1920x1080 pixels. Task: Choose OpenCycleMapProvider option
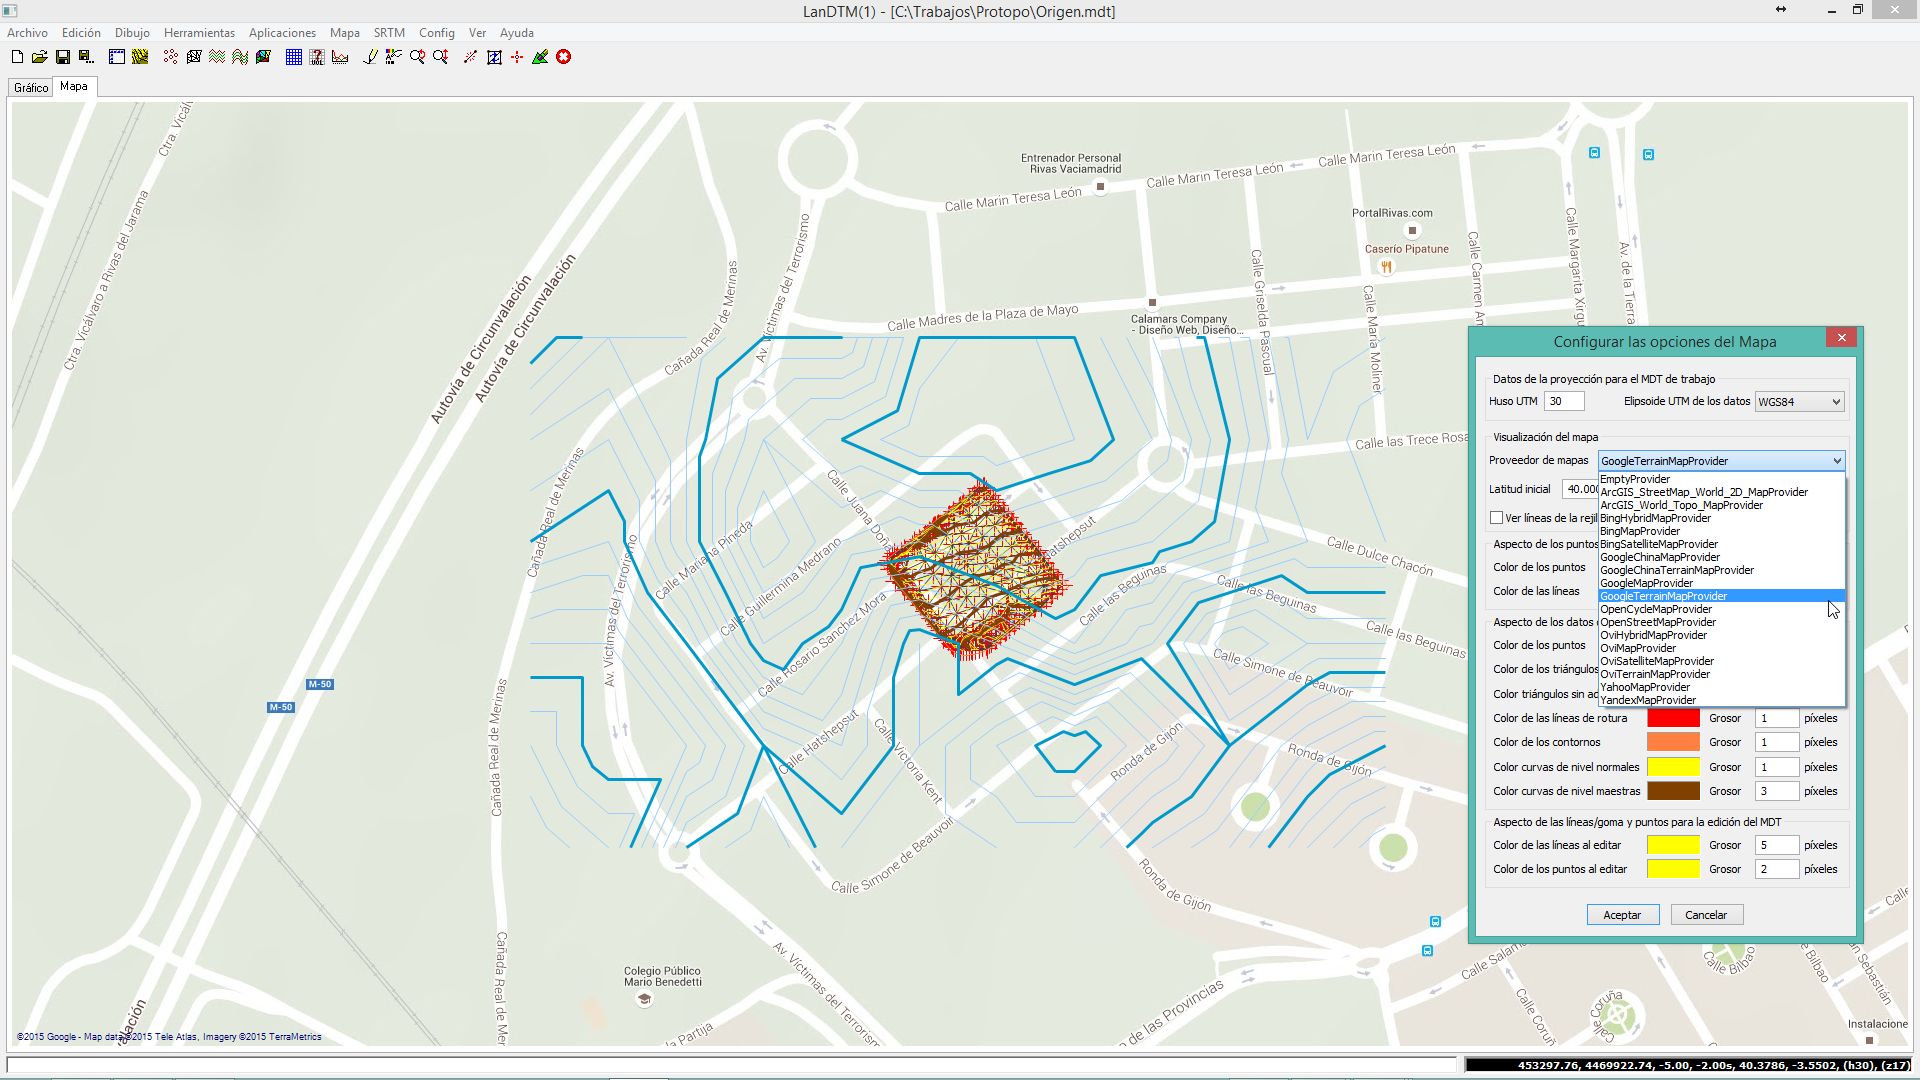point(1721,609)
